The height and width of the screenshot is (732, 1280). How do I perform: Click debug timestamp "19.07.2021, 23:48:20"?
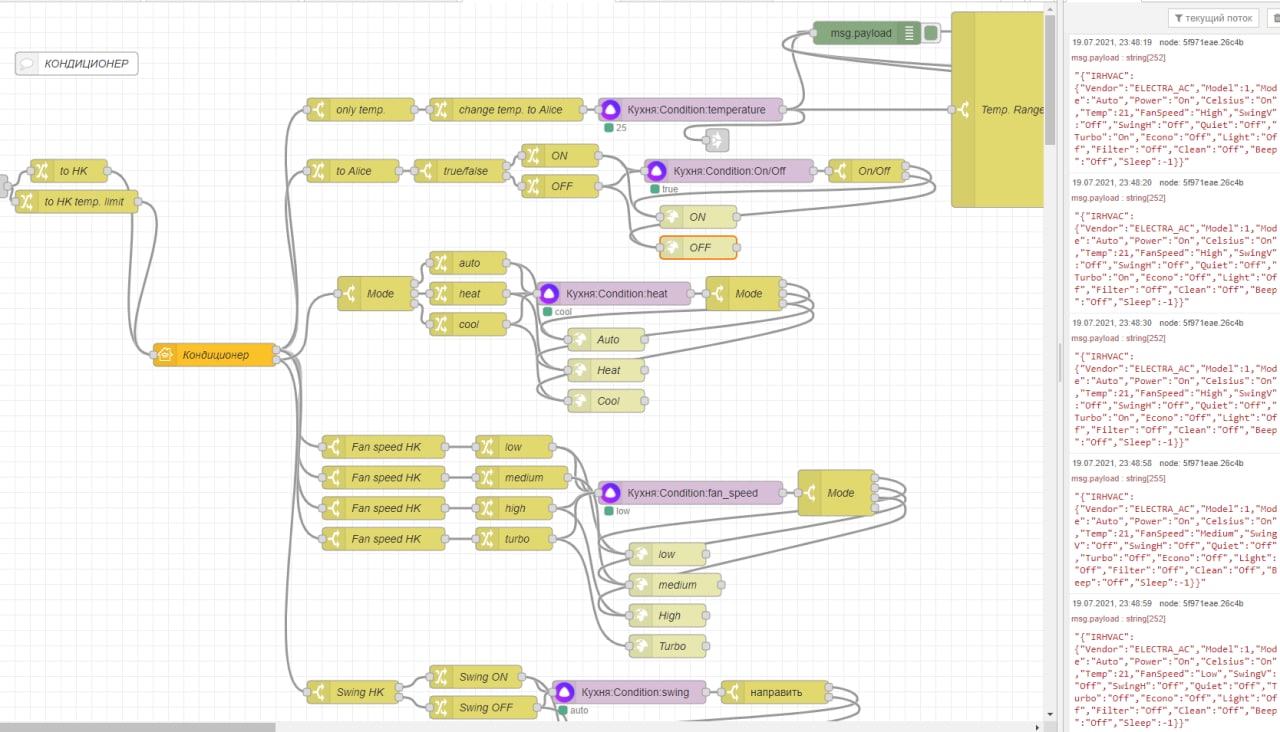click(1112, 182)
